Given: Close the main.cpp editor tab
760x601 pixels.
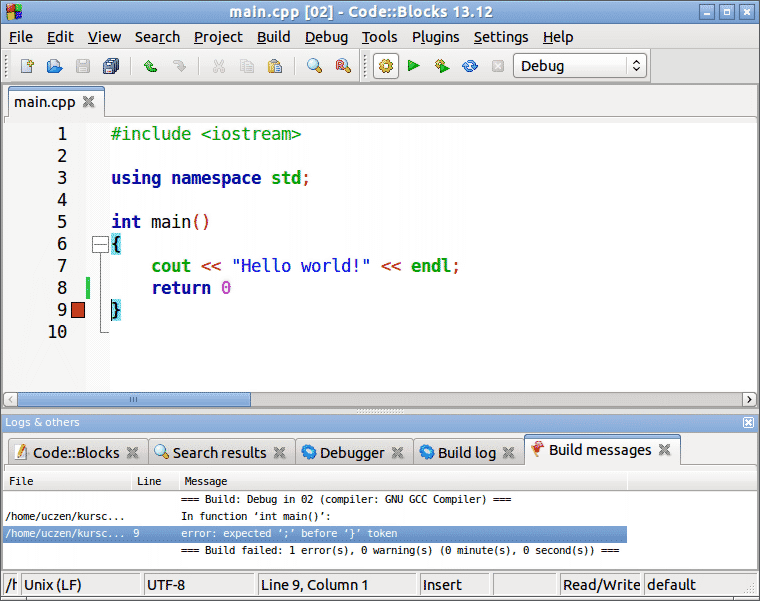Looking at the screenshot, I should point(89,102).
